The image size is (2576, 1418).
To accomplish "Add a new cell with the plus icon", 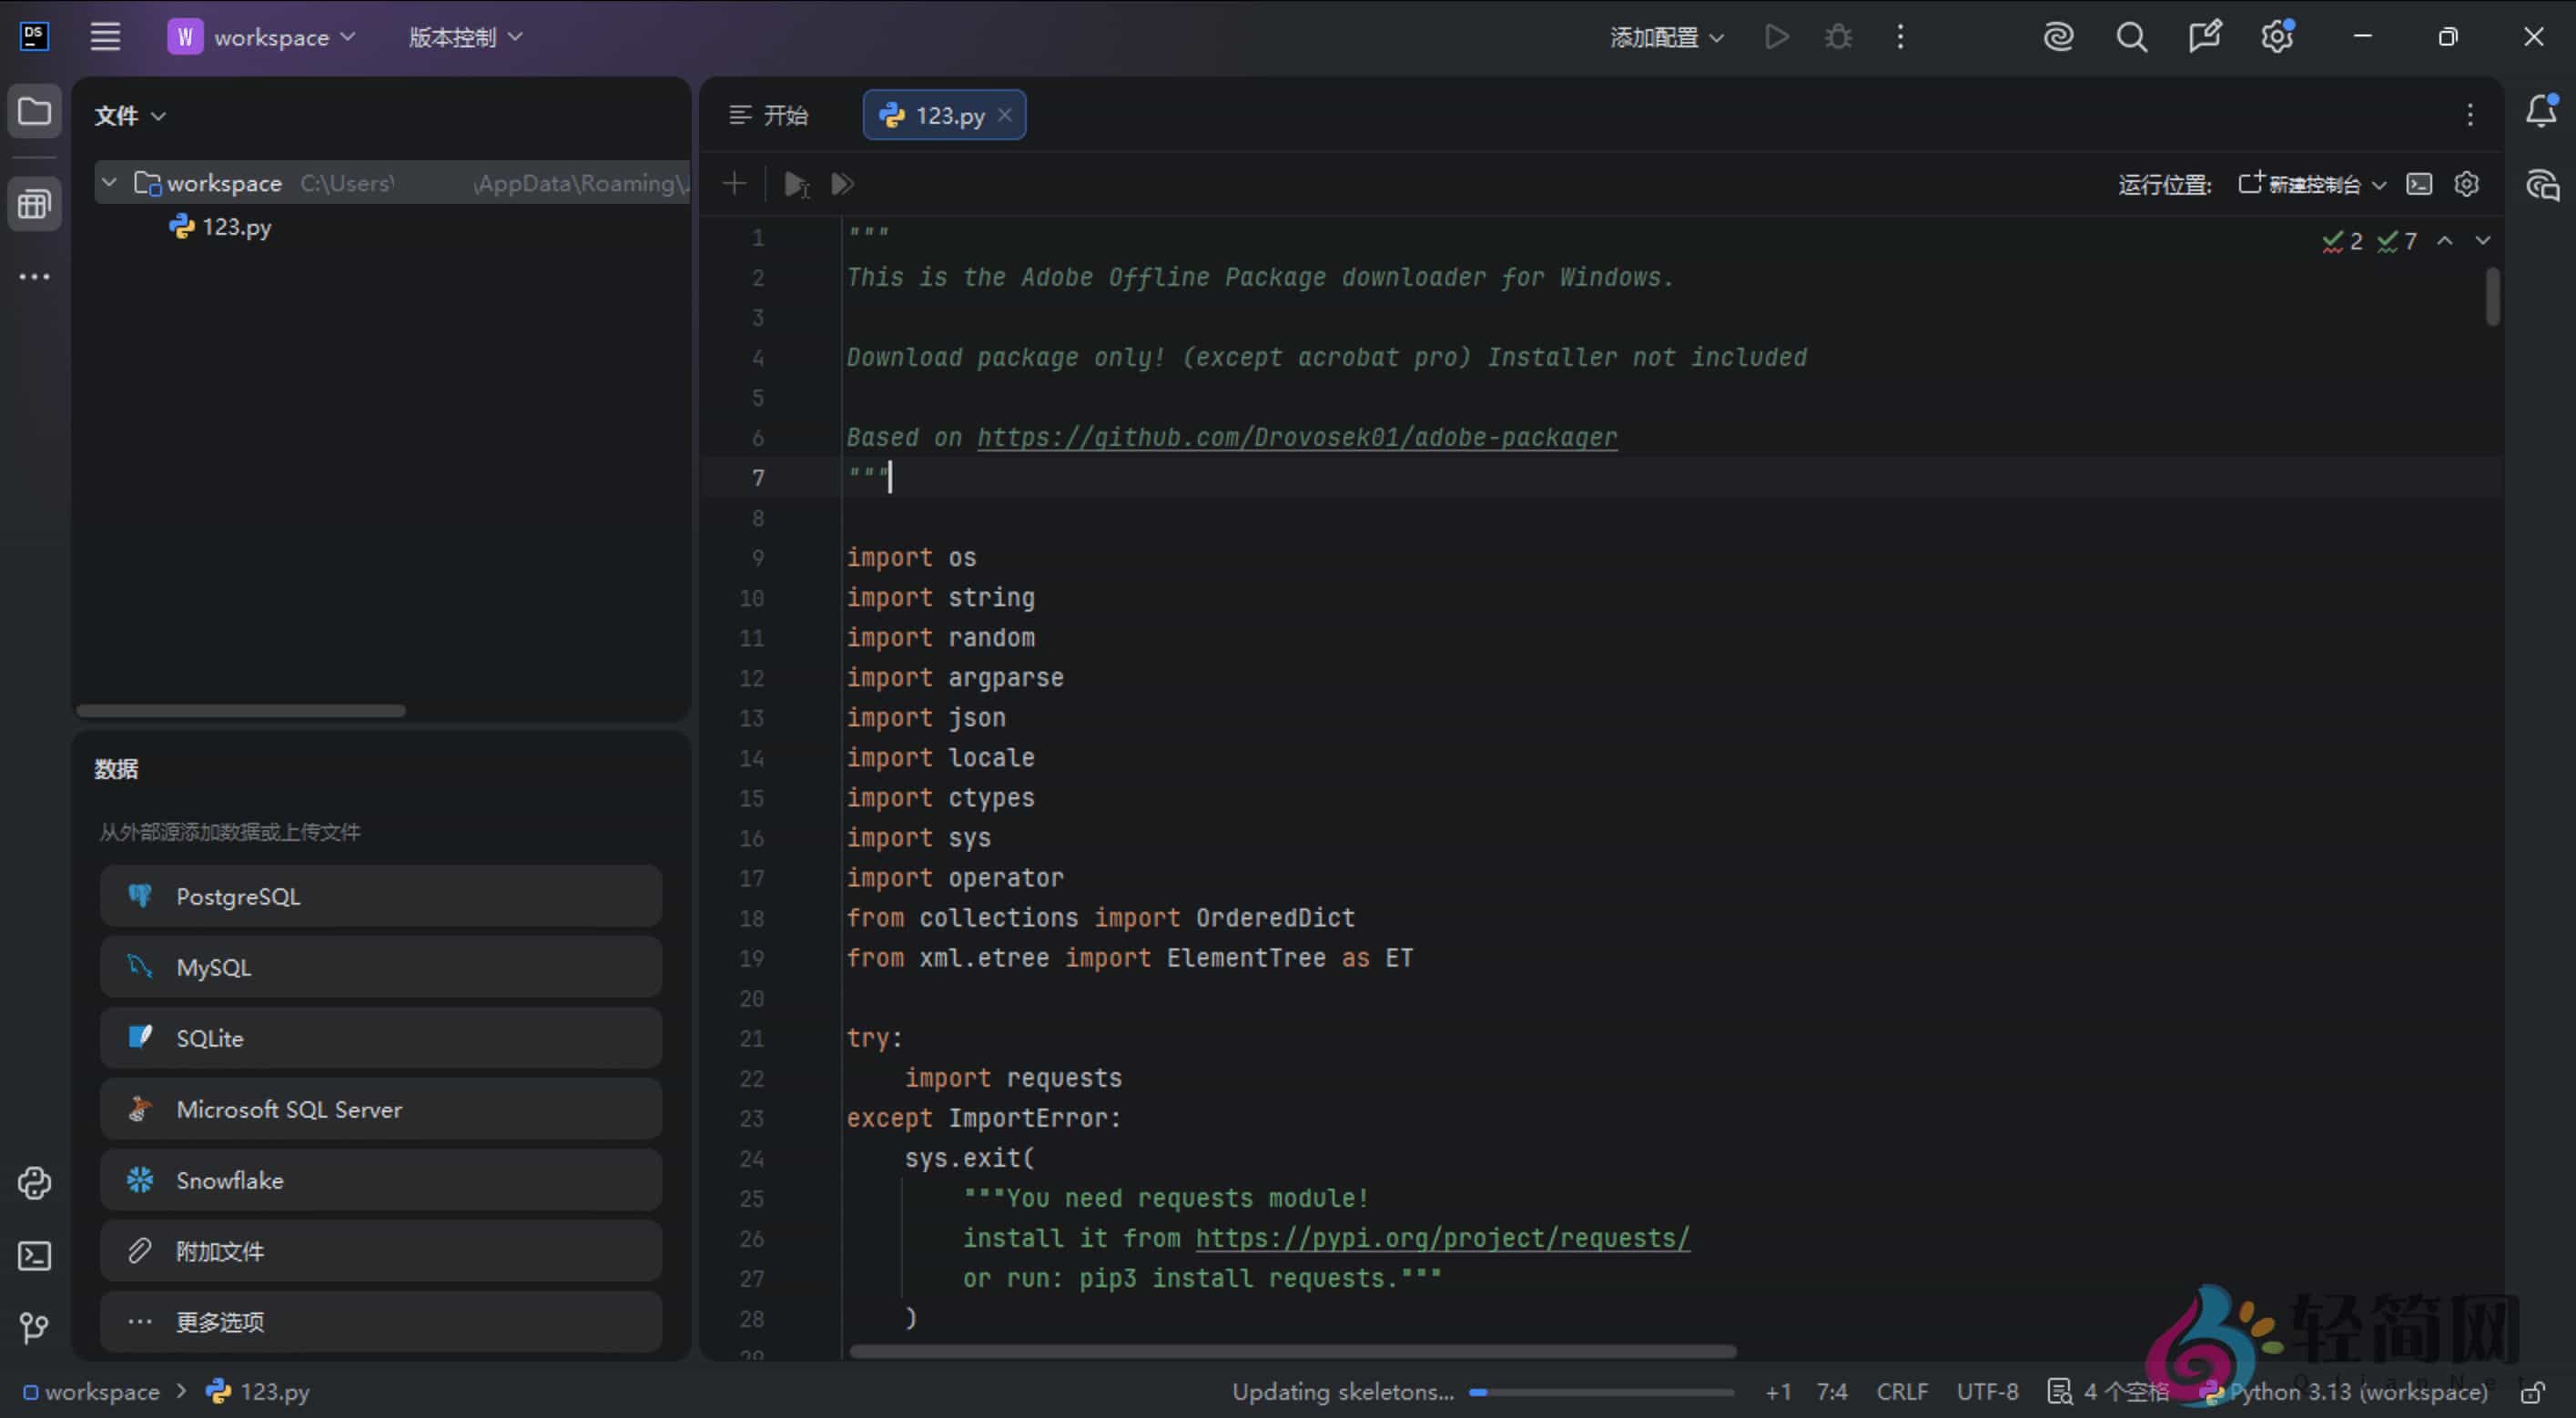I will tap(734, 183).
